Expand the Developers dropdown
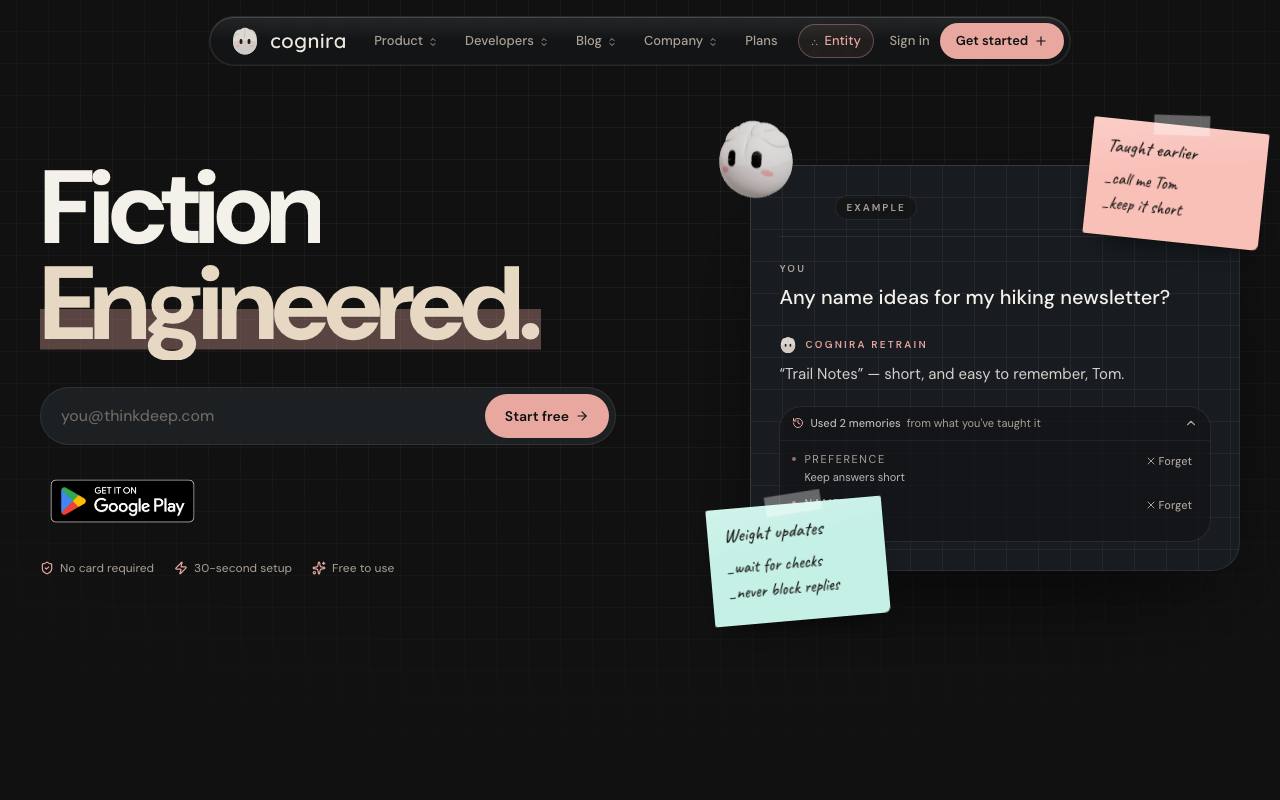The height and width of the screenshot is (800, 1280). click(506, 41)
